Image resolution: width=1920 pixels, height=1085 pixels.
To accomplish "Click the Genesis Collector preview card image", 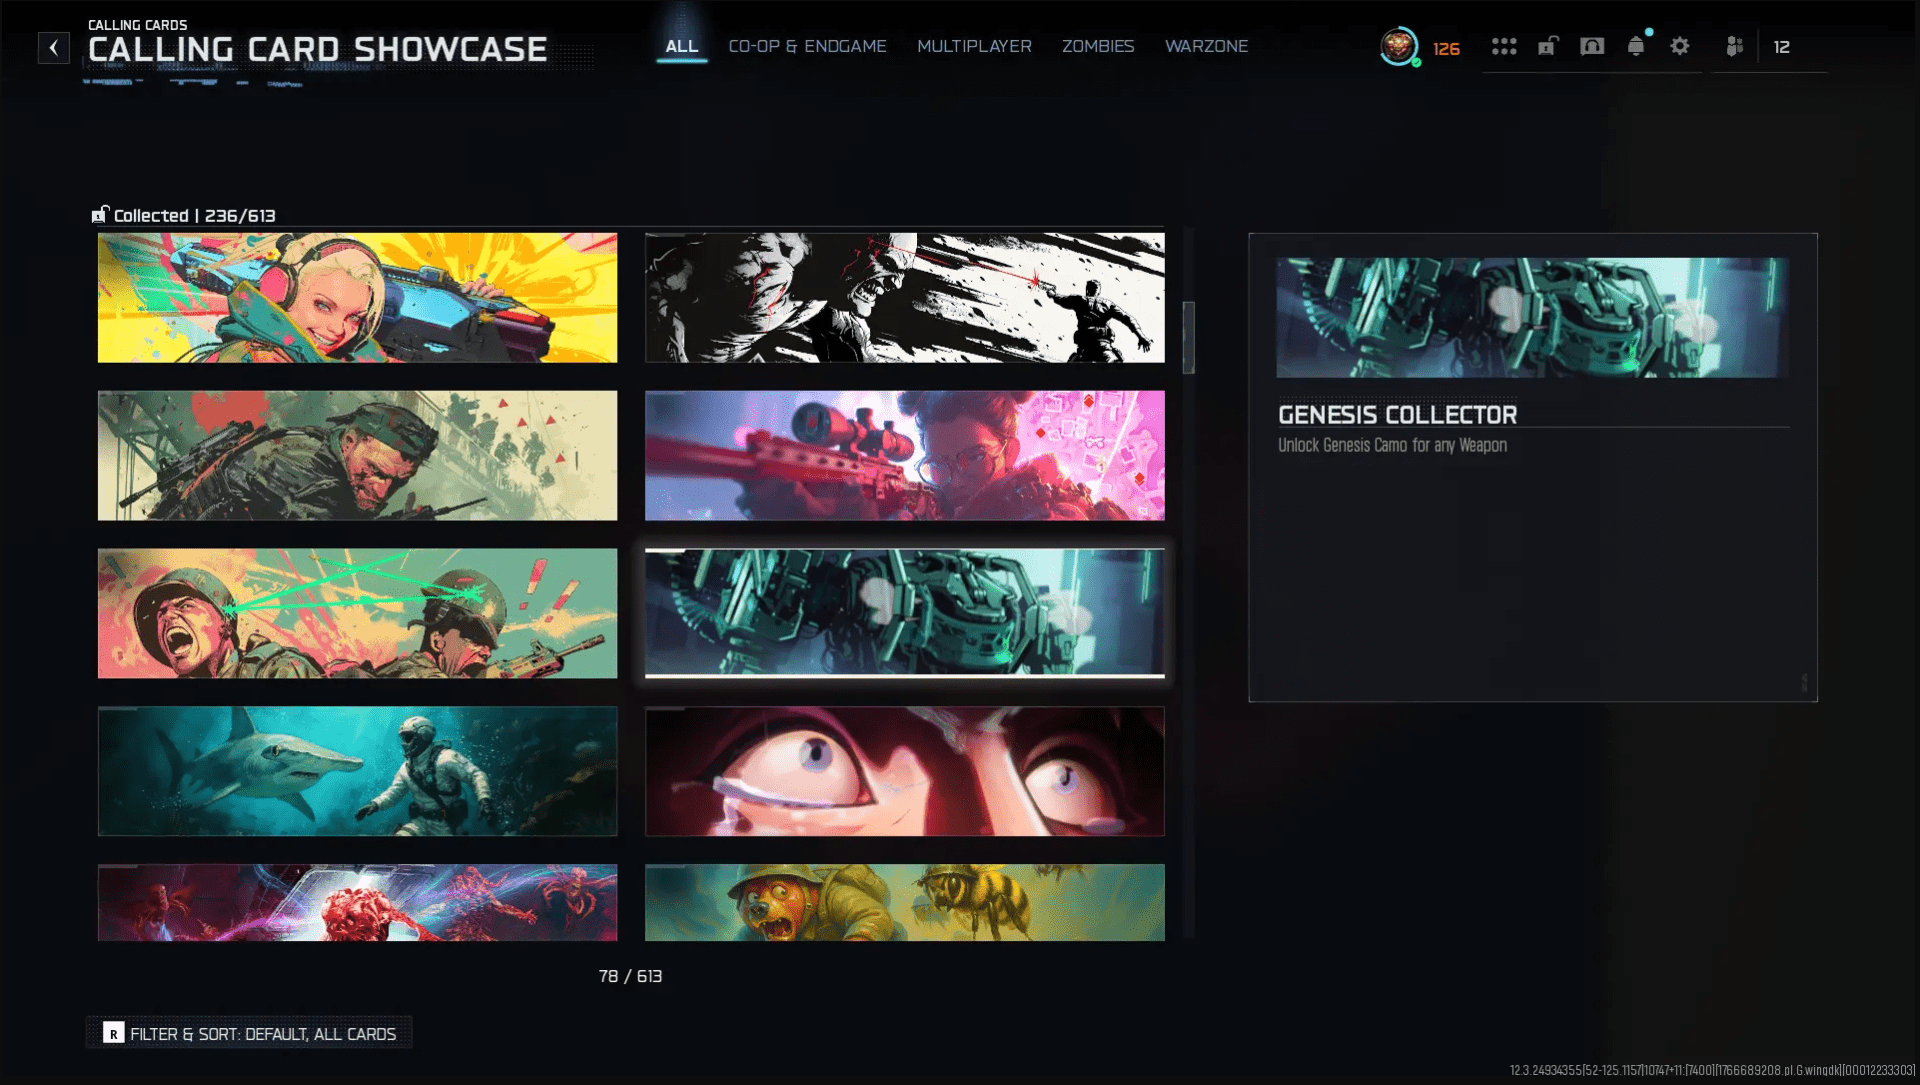I will (x=1532, y=318).
